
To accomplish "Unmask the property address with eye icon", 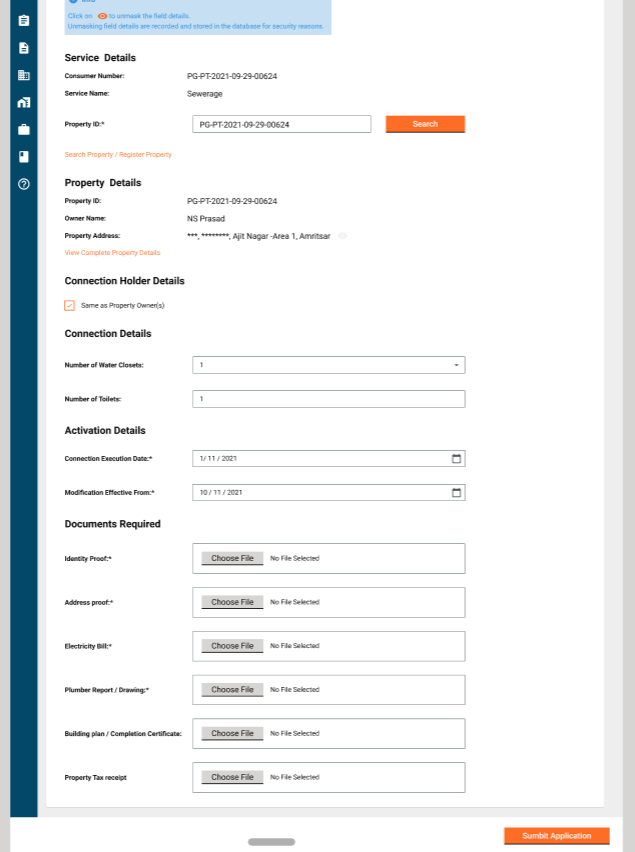I will point(342,236).
